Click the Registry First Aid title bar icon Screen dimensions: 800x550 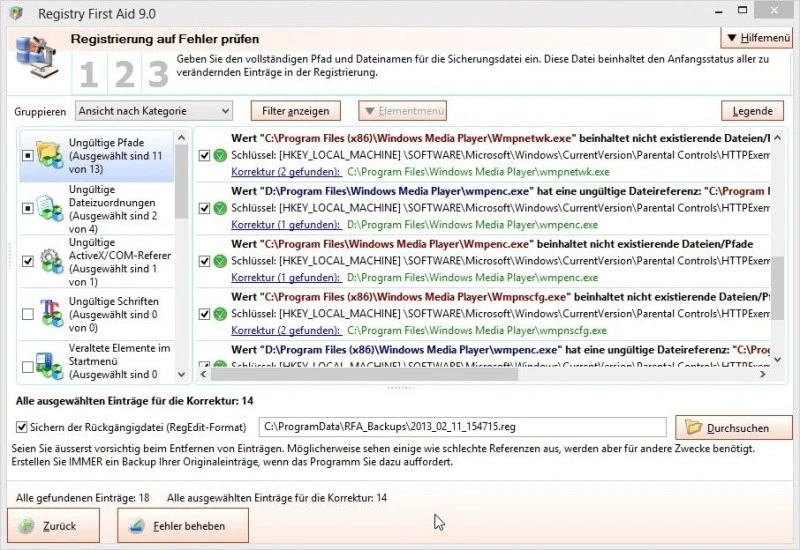coord(16,13)
